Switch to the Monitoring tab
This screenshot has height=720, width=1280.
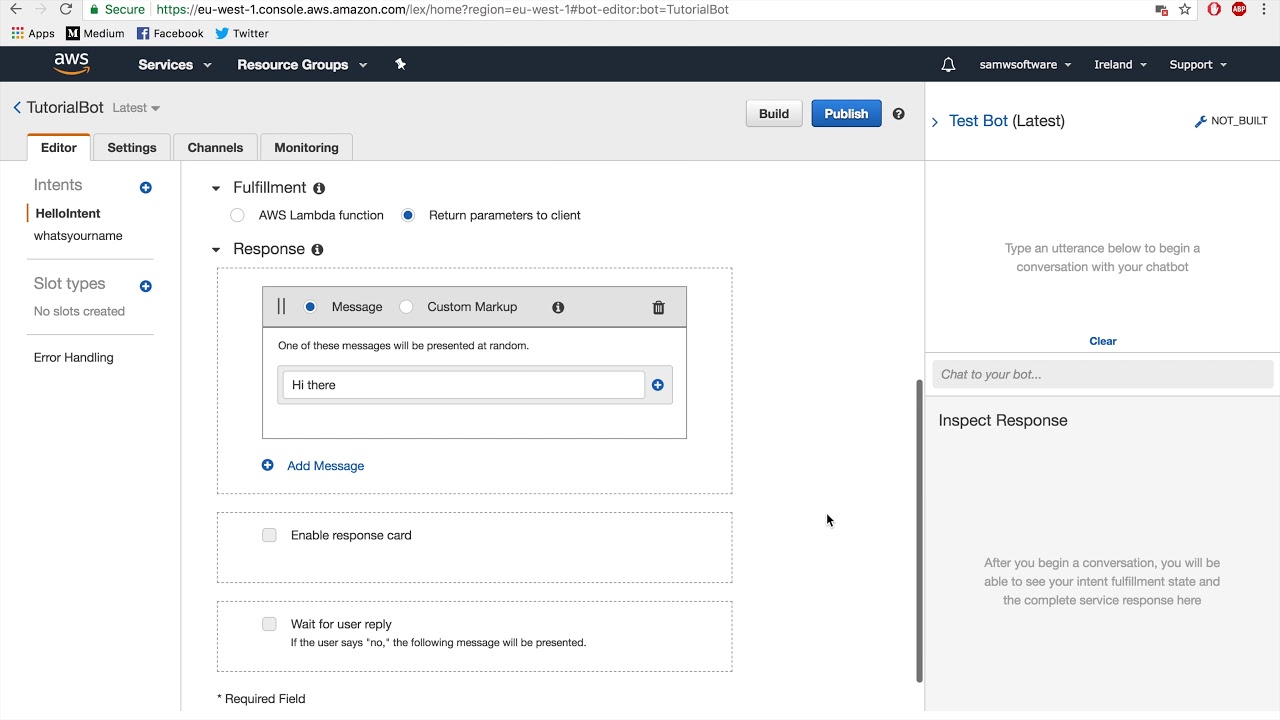(x=306, y=147)
